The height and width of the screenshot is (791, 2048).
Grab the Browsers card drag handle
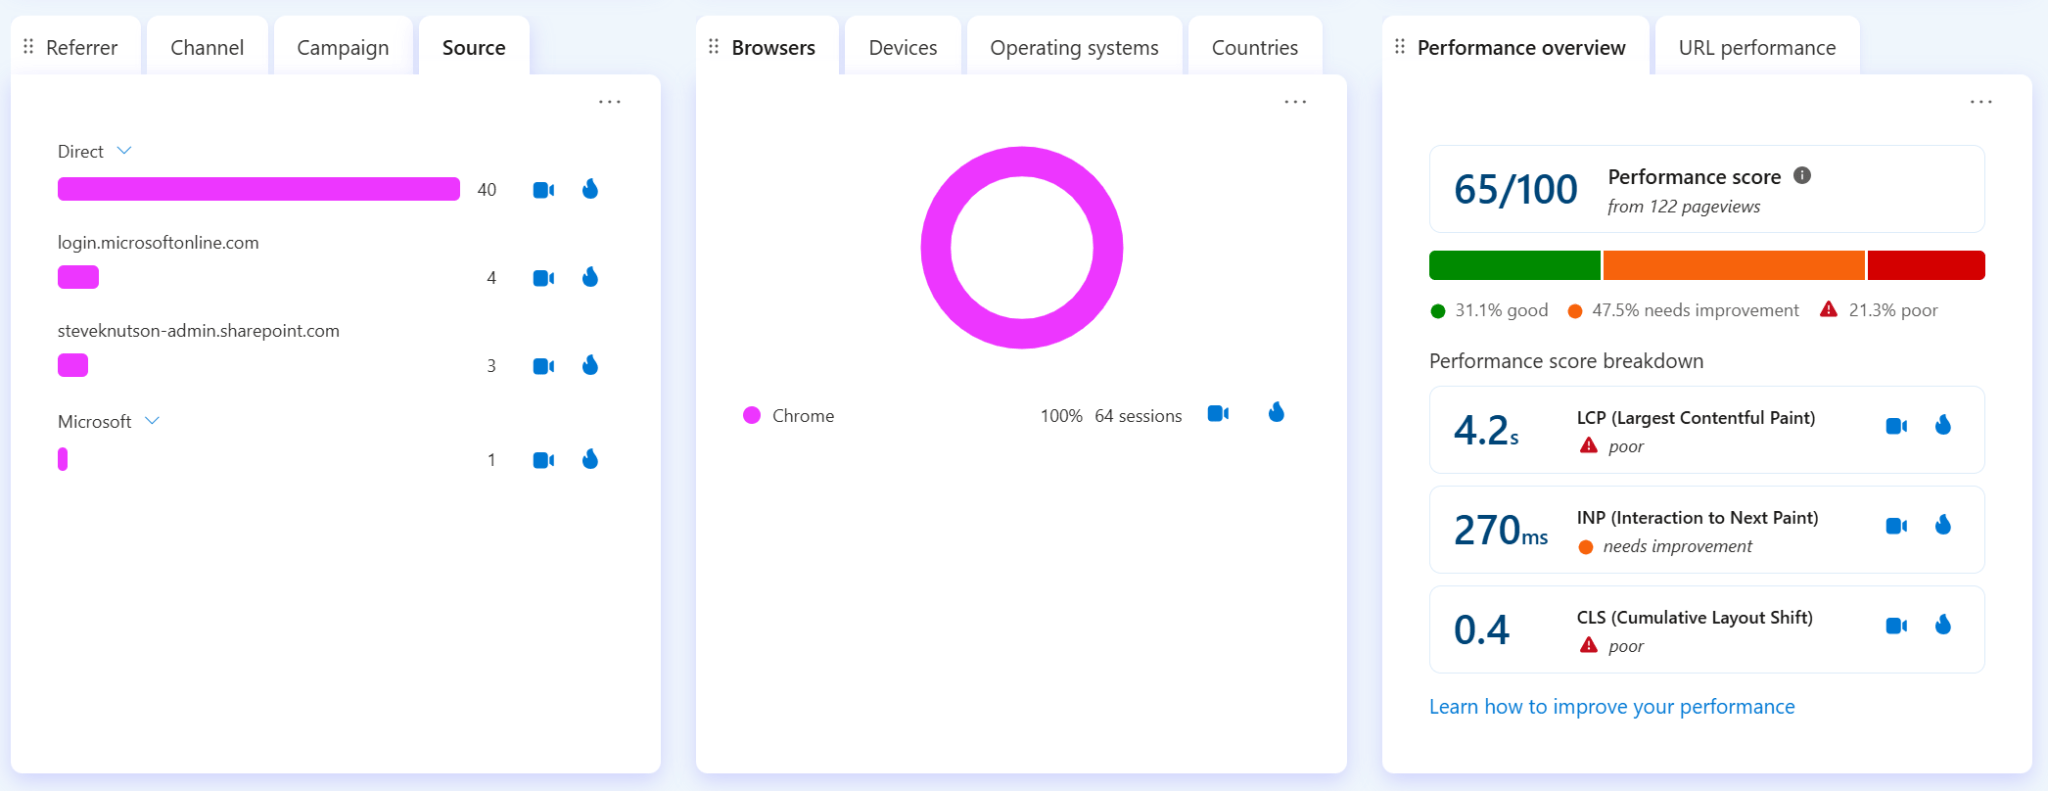coord(714,47)
